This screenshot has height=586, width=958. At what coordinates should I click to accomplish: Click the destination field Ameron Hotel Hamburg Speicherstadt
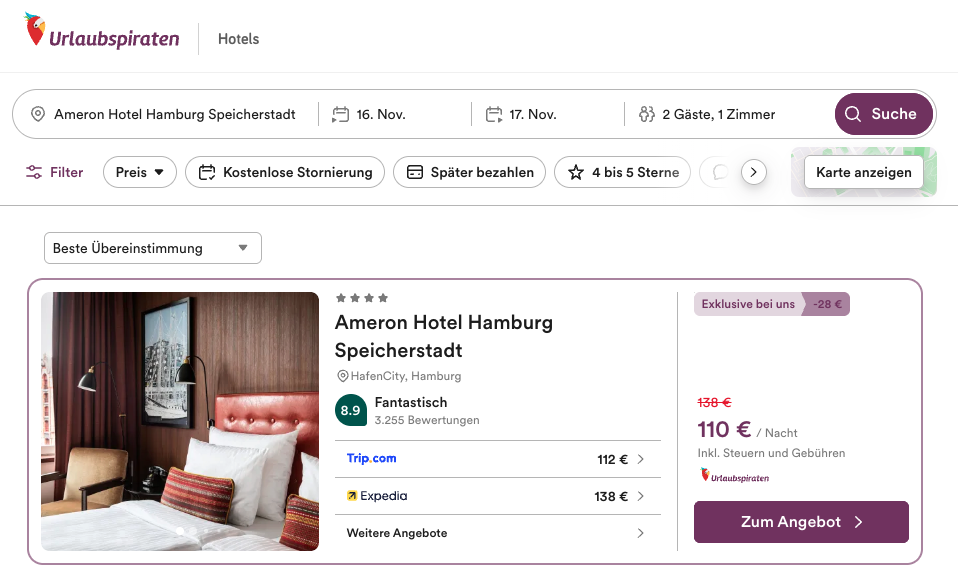(175, 114)
